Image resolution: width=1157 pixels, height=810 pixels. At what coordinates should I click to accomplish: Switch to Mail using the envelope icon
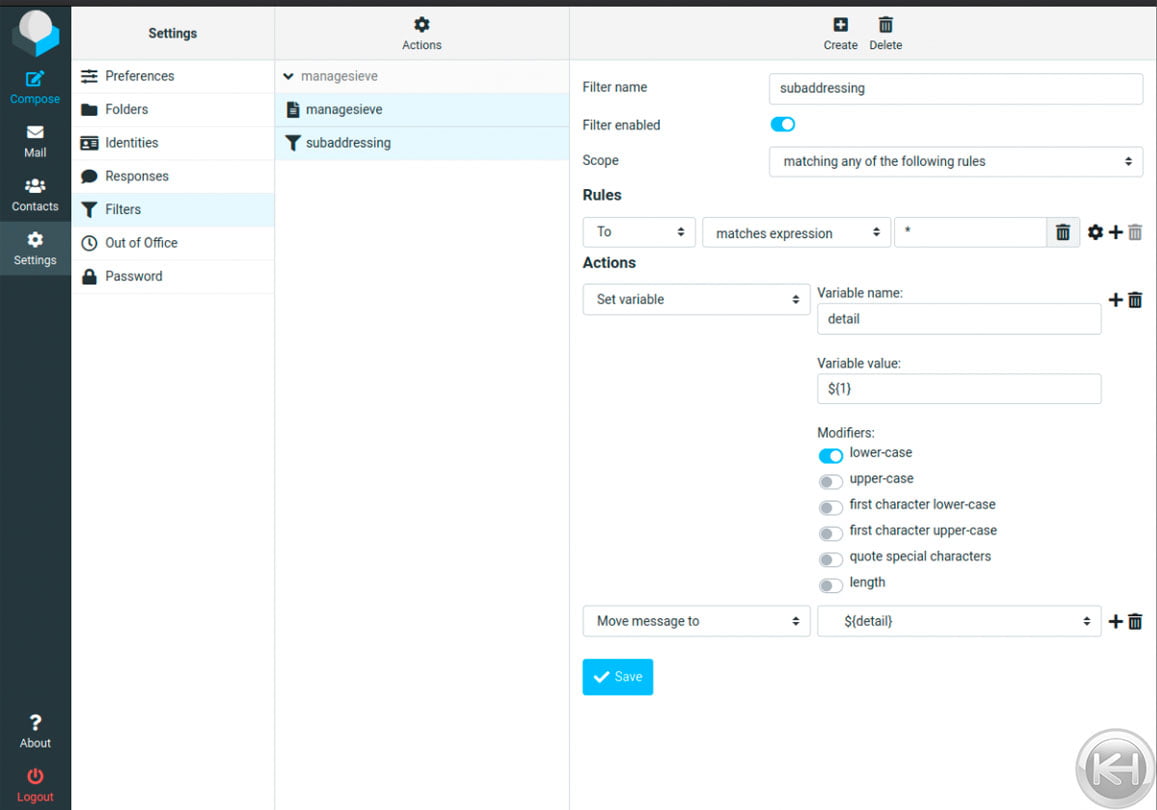[x=35, y=140]
